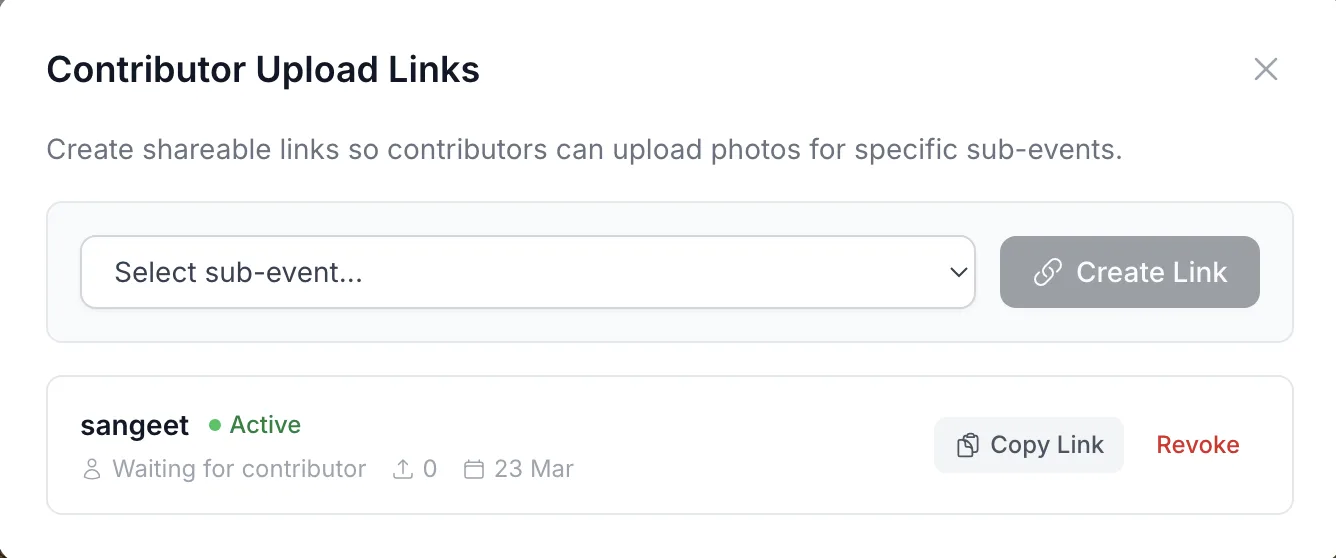Click the chain-link icon on Create Link
1336x558 pixels.
click(1047, 272)
